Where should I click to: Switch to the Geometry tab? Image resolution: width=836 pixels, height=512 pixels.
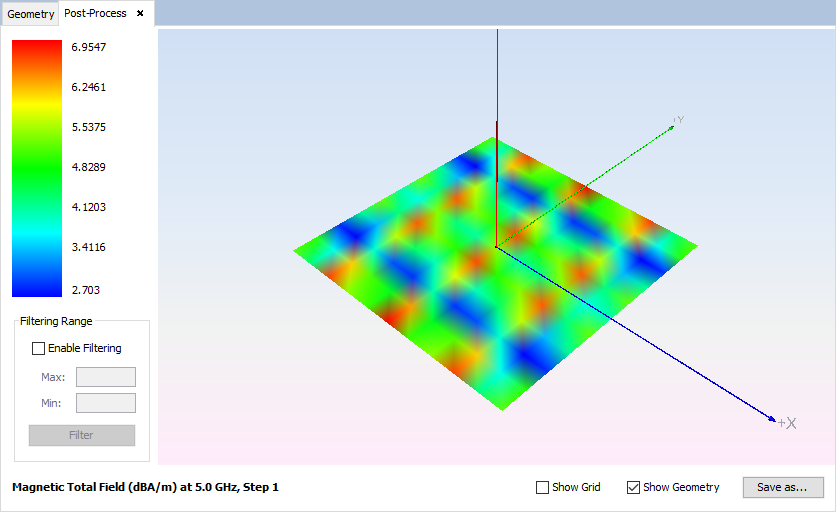(x=30, y=14)
